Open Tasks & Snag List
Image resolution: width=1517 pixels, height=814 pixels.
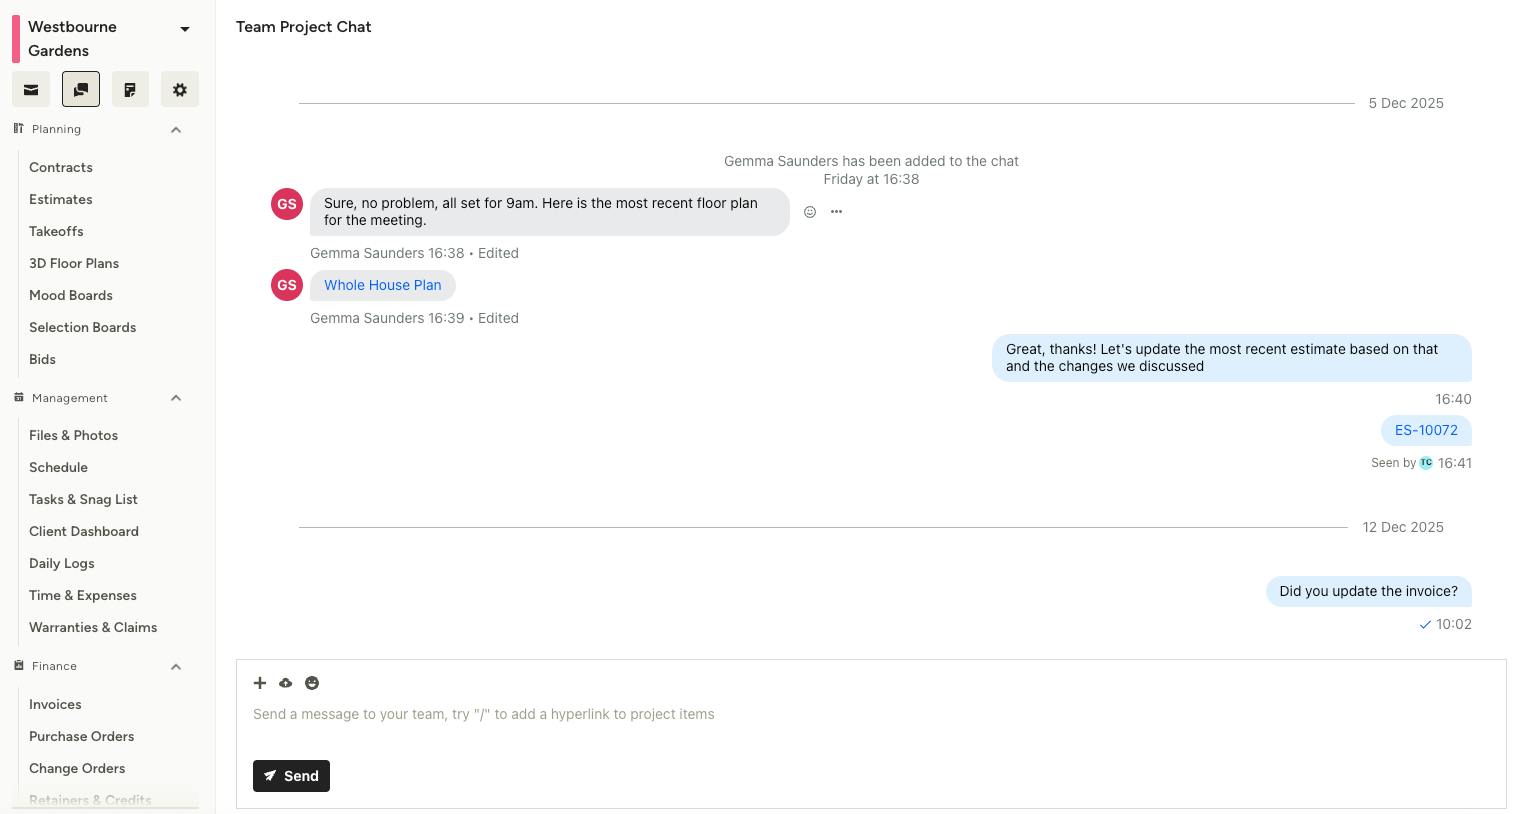(83, 499)
